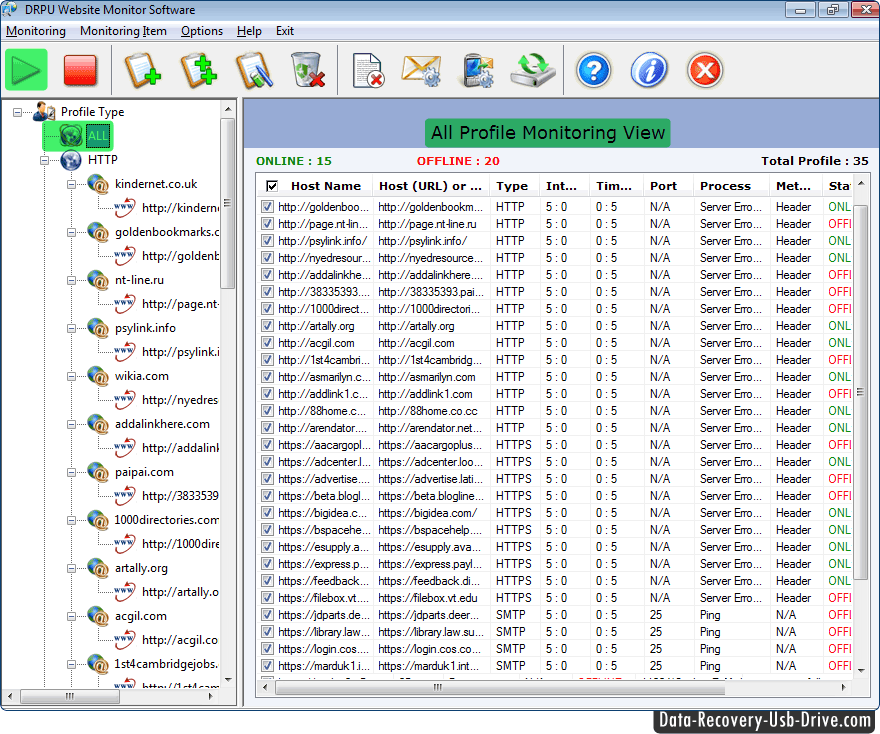Click the table's scroll-right arrow
Viewport: 880px width, 734px height.
pos(844,687)
